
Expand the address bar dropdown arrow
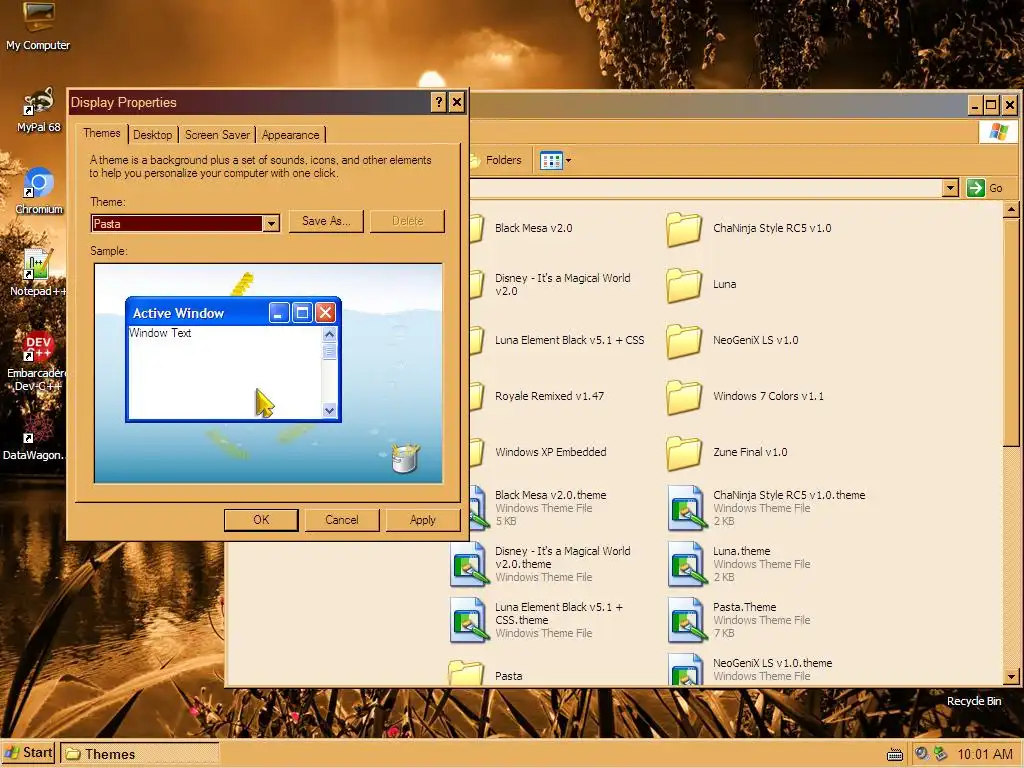tap(950, 188)
